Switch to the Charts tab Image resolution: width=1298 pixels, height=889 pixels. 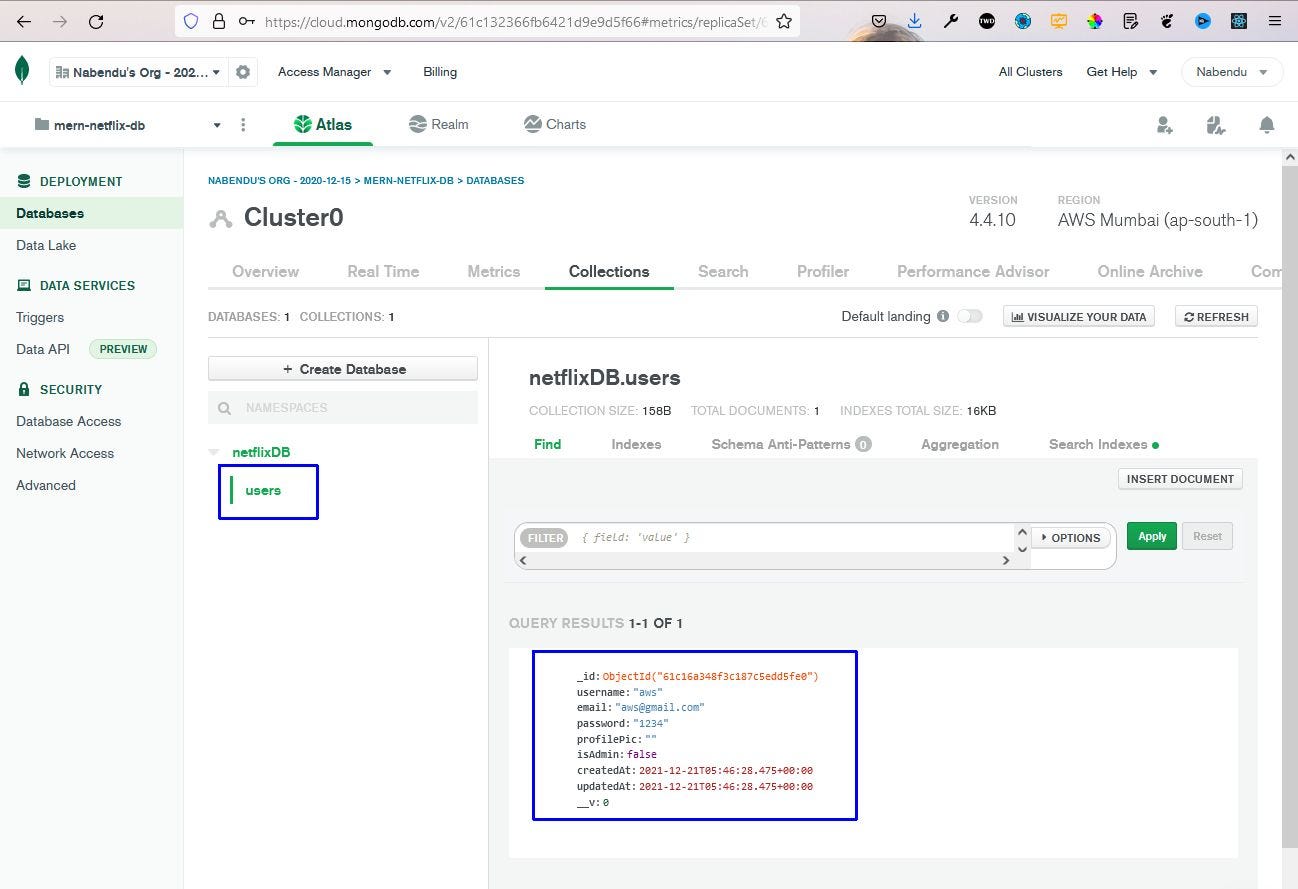[555, 125]
